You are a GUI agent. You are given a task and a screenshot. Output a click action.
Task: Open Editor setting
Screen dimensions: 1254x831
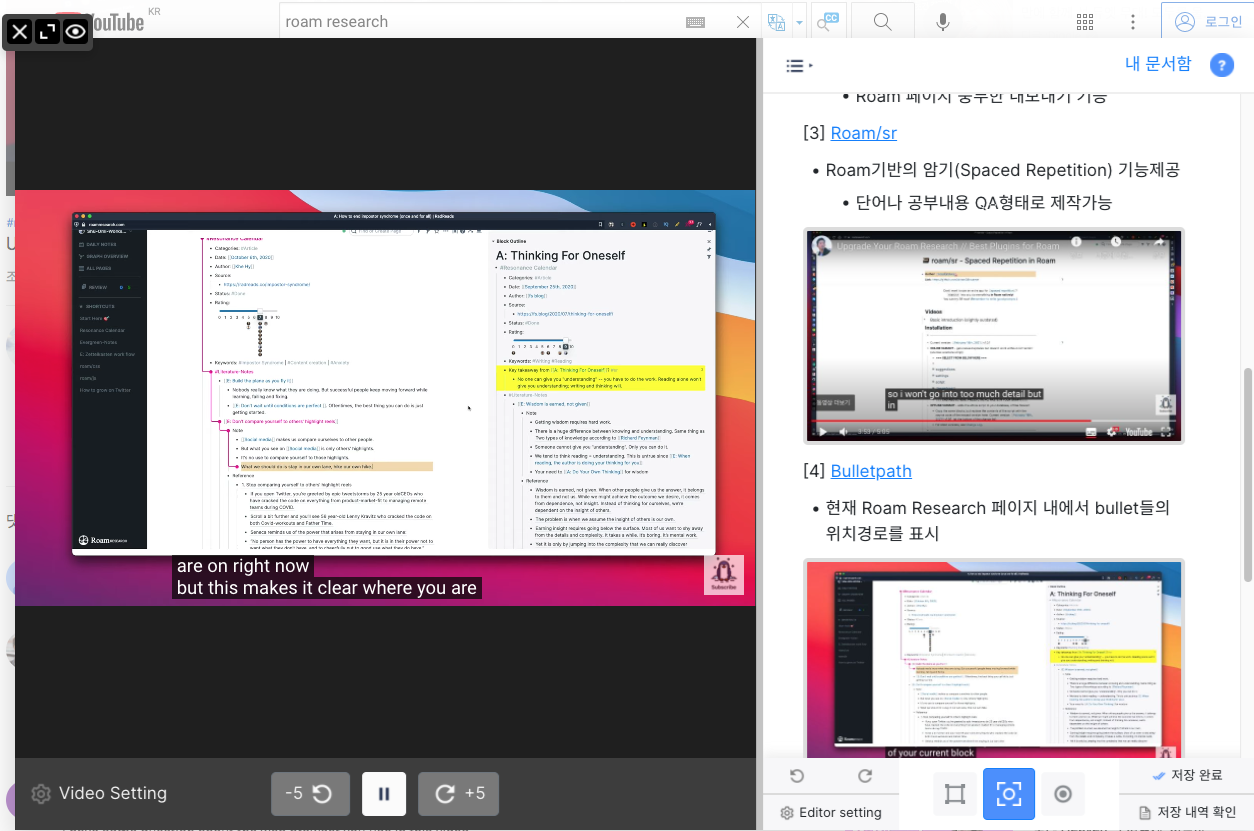coord(831,812)
